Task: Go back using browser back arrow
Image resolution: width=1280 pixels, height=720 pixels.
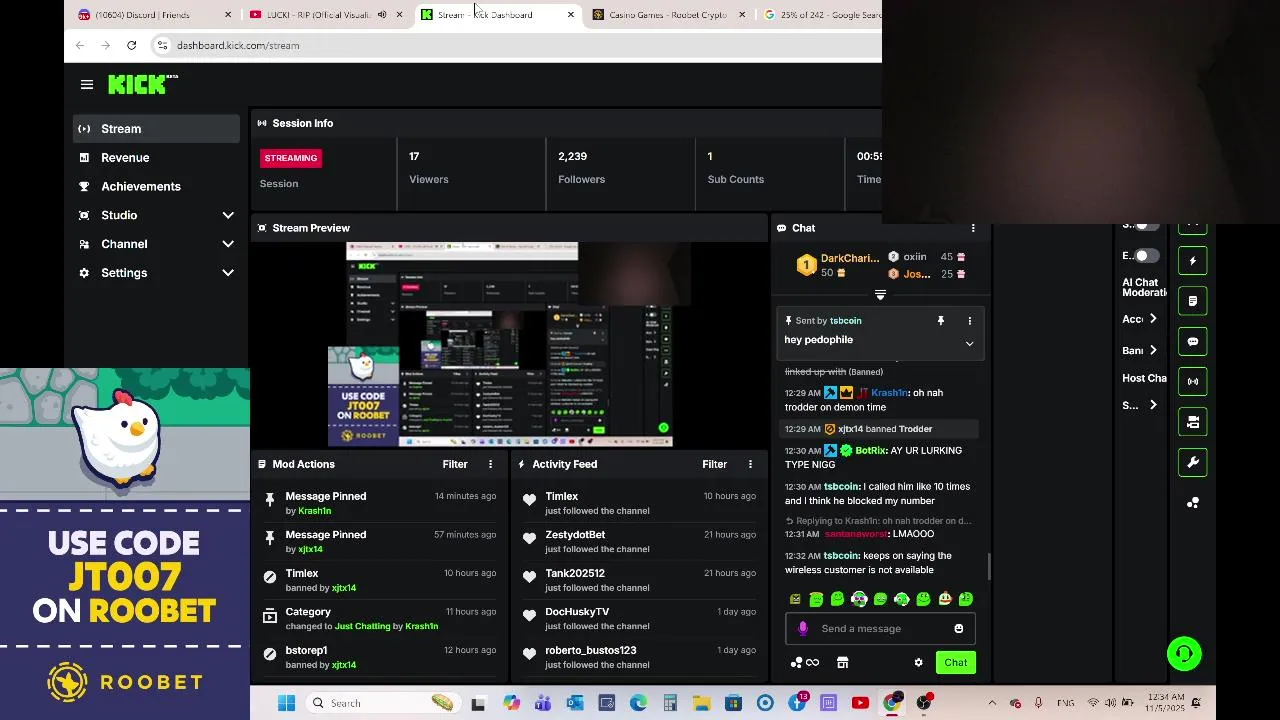Action: [80, 45]
